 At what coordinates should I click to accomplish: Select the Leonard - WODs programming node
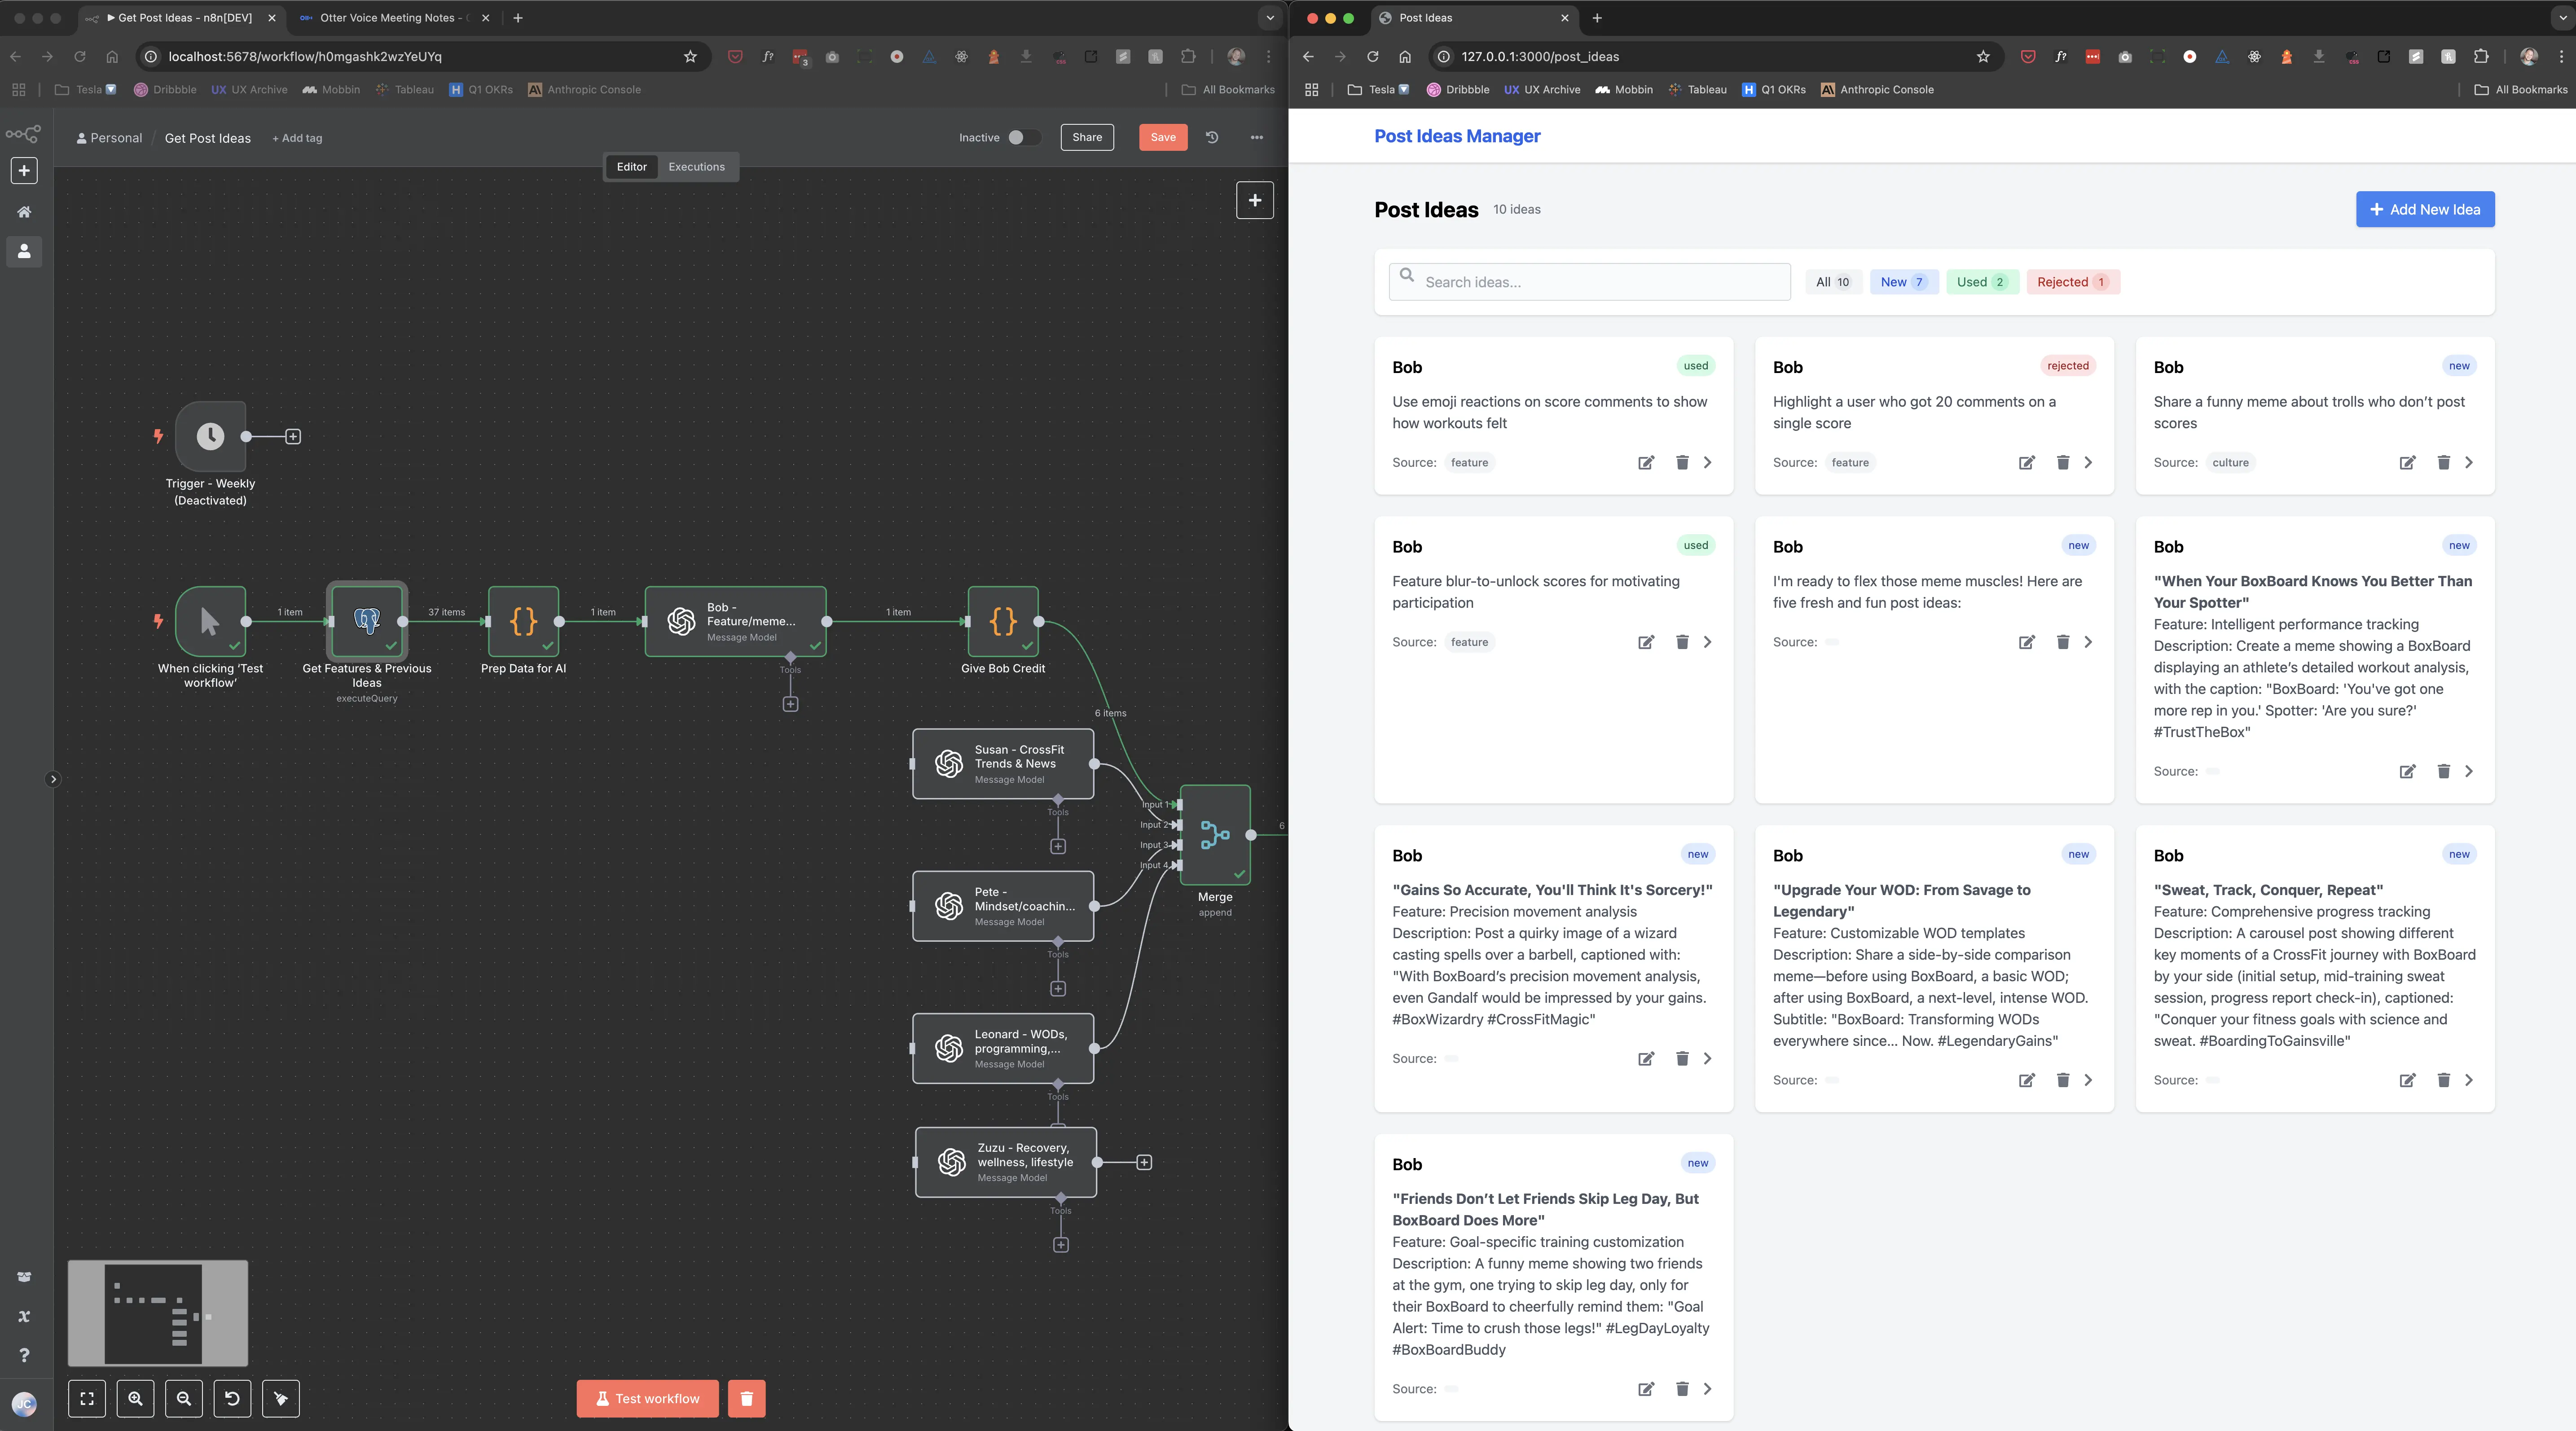1003,1048
